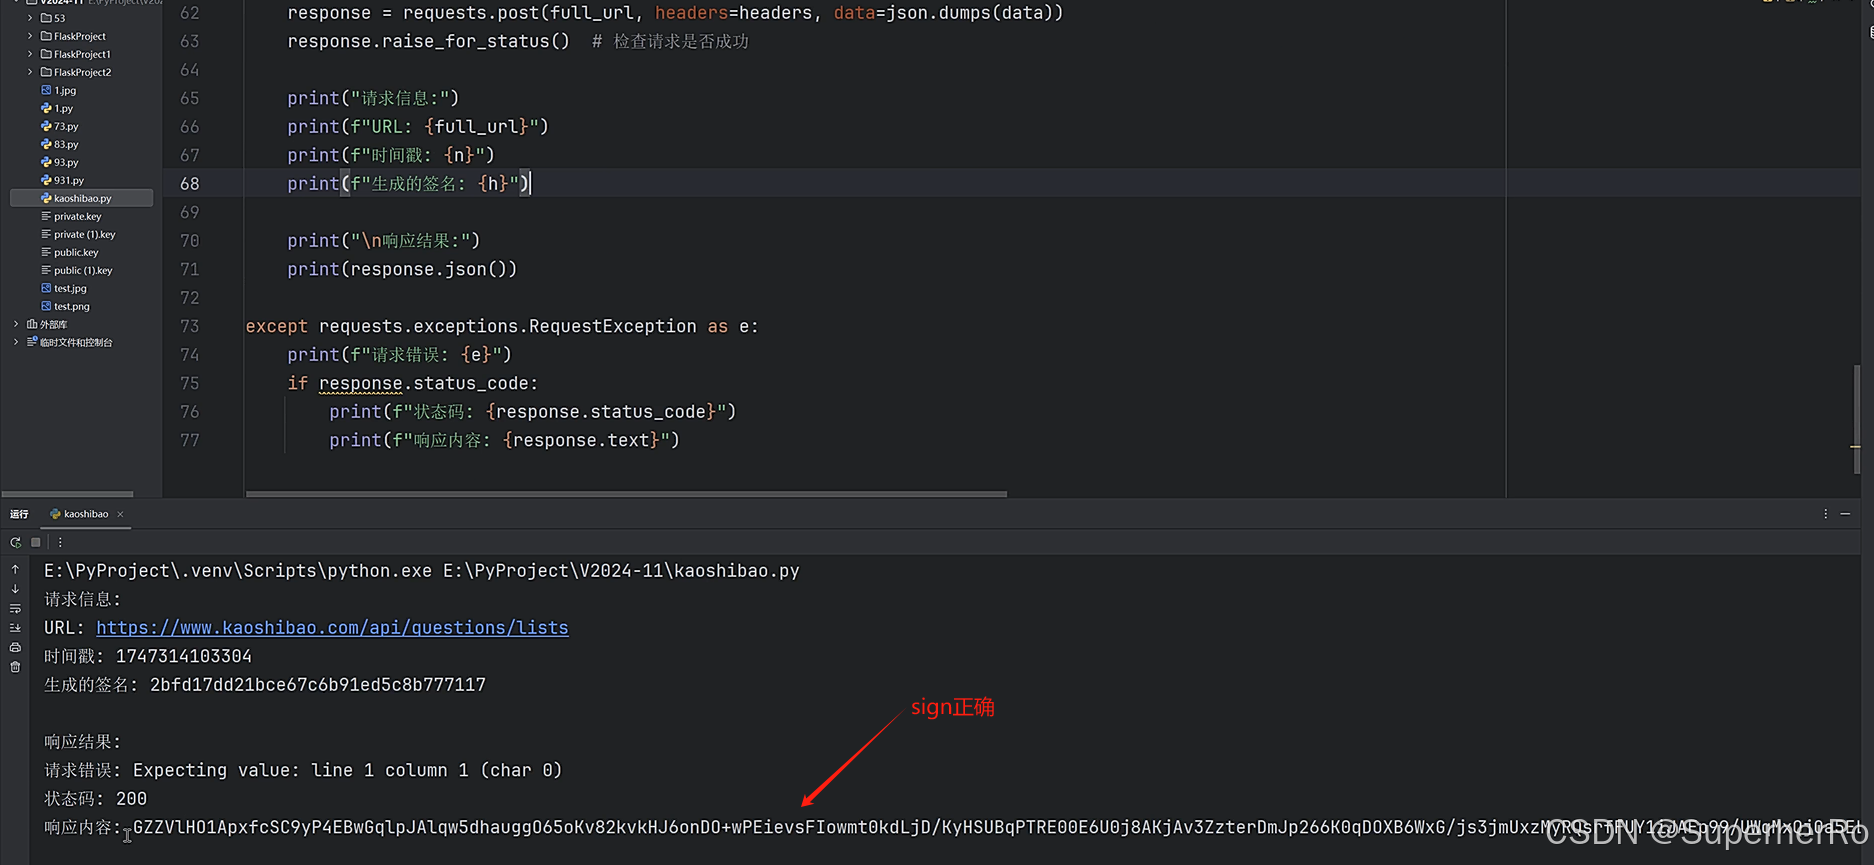Click the Python icon beside 73.py
This screenshot has height=865, width=1874.
pyautogui.click(x=46, y=126)
